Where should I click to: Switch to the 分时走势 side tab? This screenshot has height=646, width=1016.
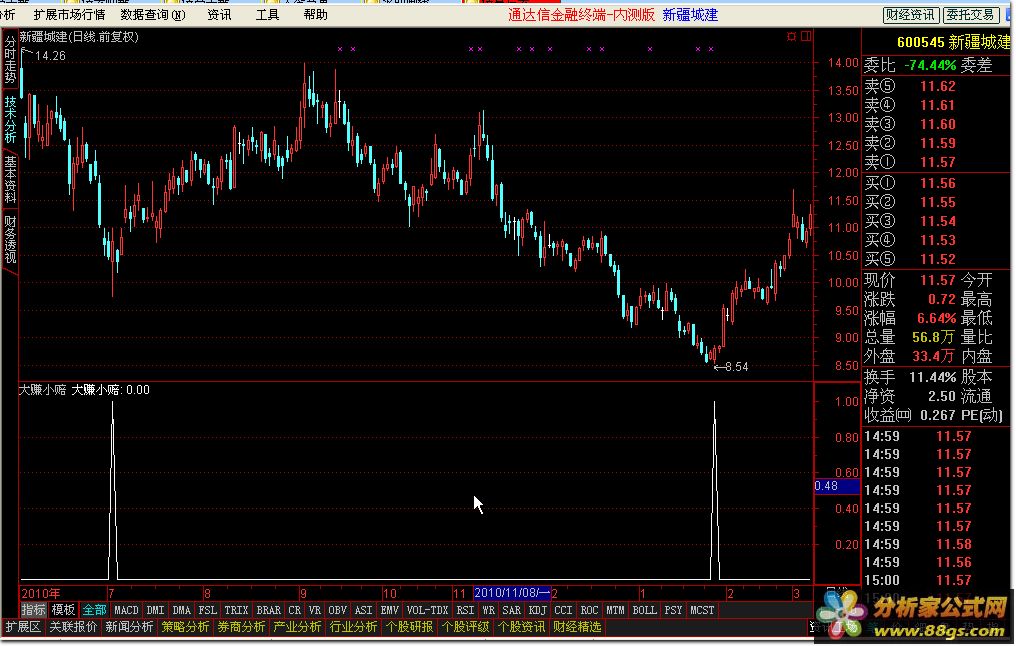pyautogui.click(x=10, y=60)
